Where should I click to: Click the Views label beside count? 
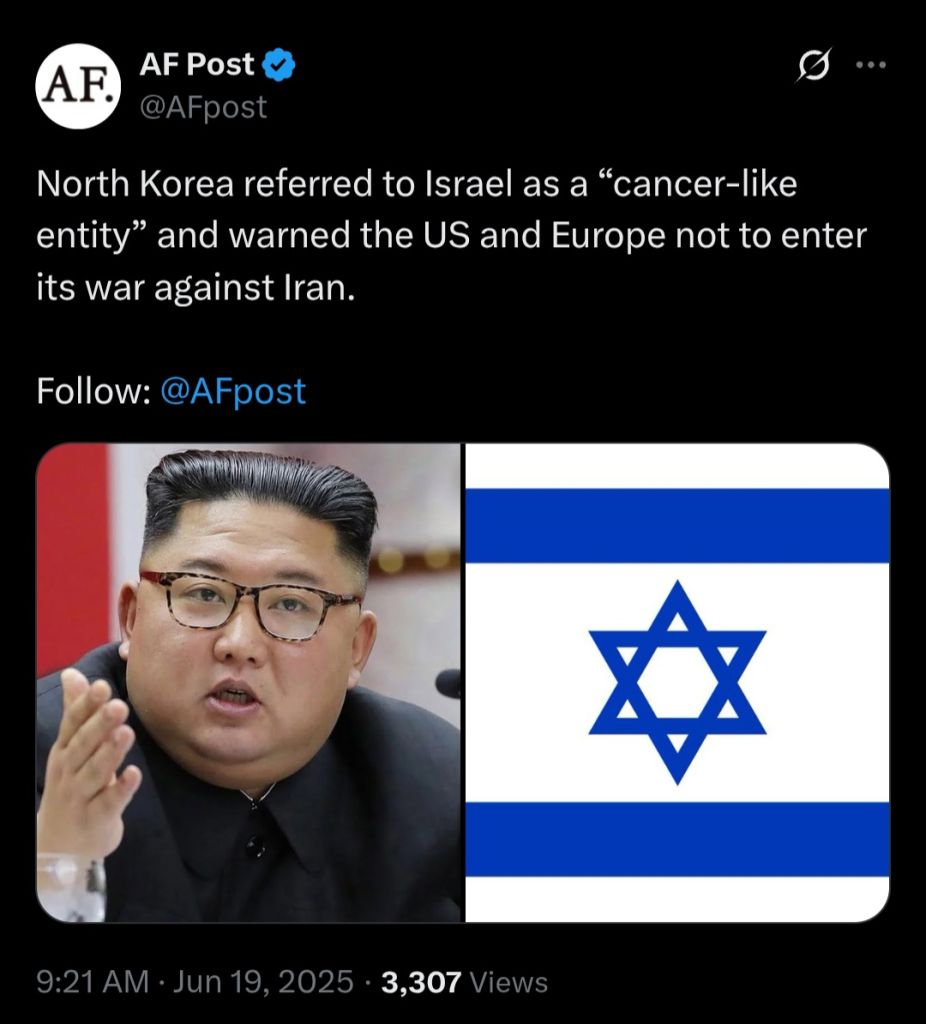509,982
